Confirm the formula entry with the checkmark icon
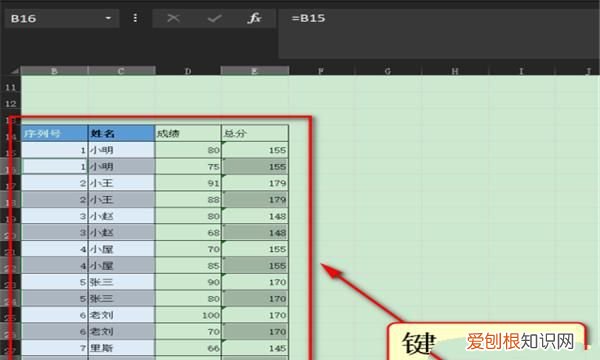The image size is (600, 360). pyautogui.click(x=214, y=18)
